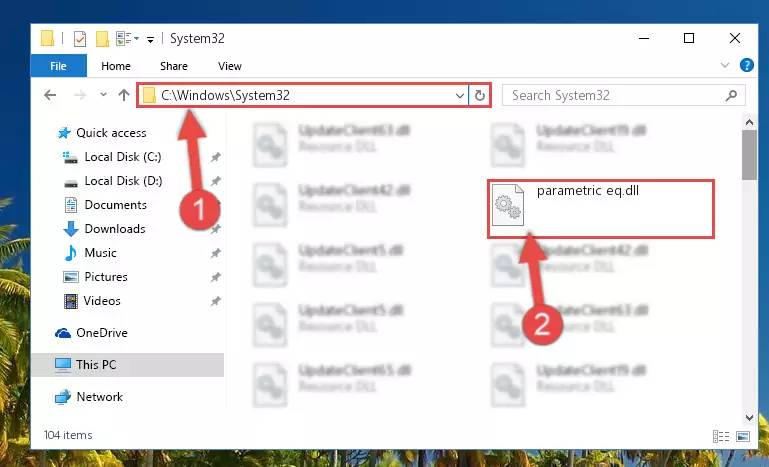
Task: Click the pin icon beside Music
Action: coord(215,253)
